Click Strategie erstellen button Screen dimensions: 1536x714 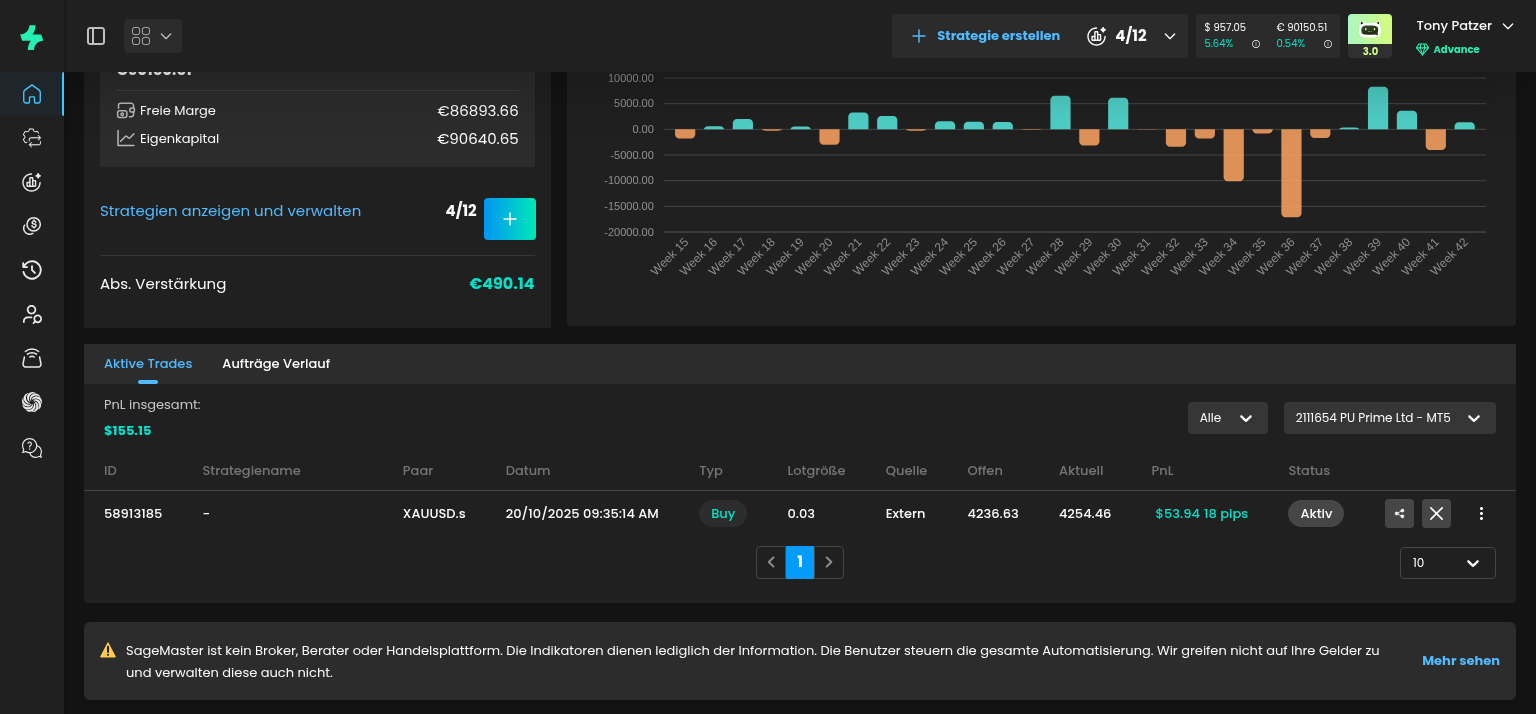986,36
